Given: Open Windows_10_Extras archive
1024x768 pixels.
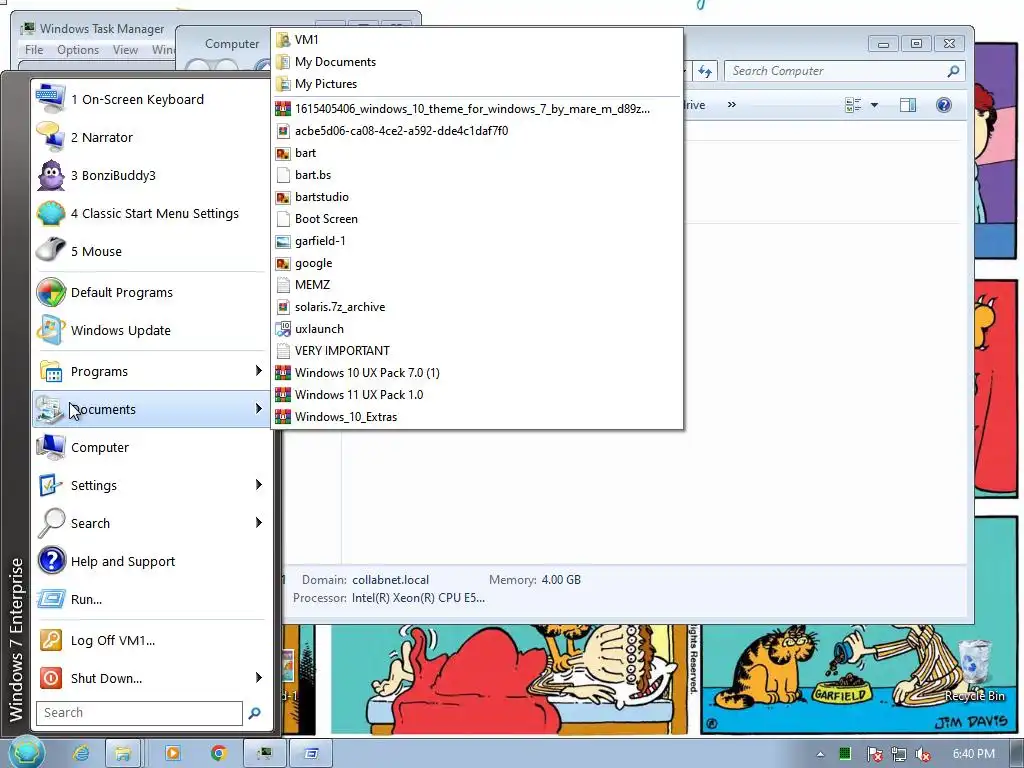Looking at the screenshot, I should pyautogui.click(x=477, y=417).
